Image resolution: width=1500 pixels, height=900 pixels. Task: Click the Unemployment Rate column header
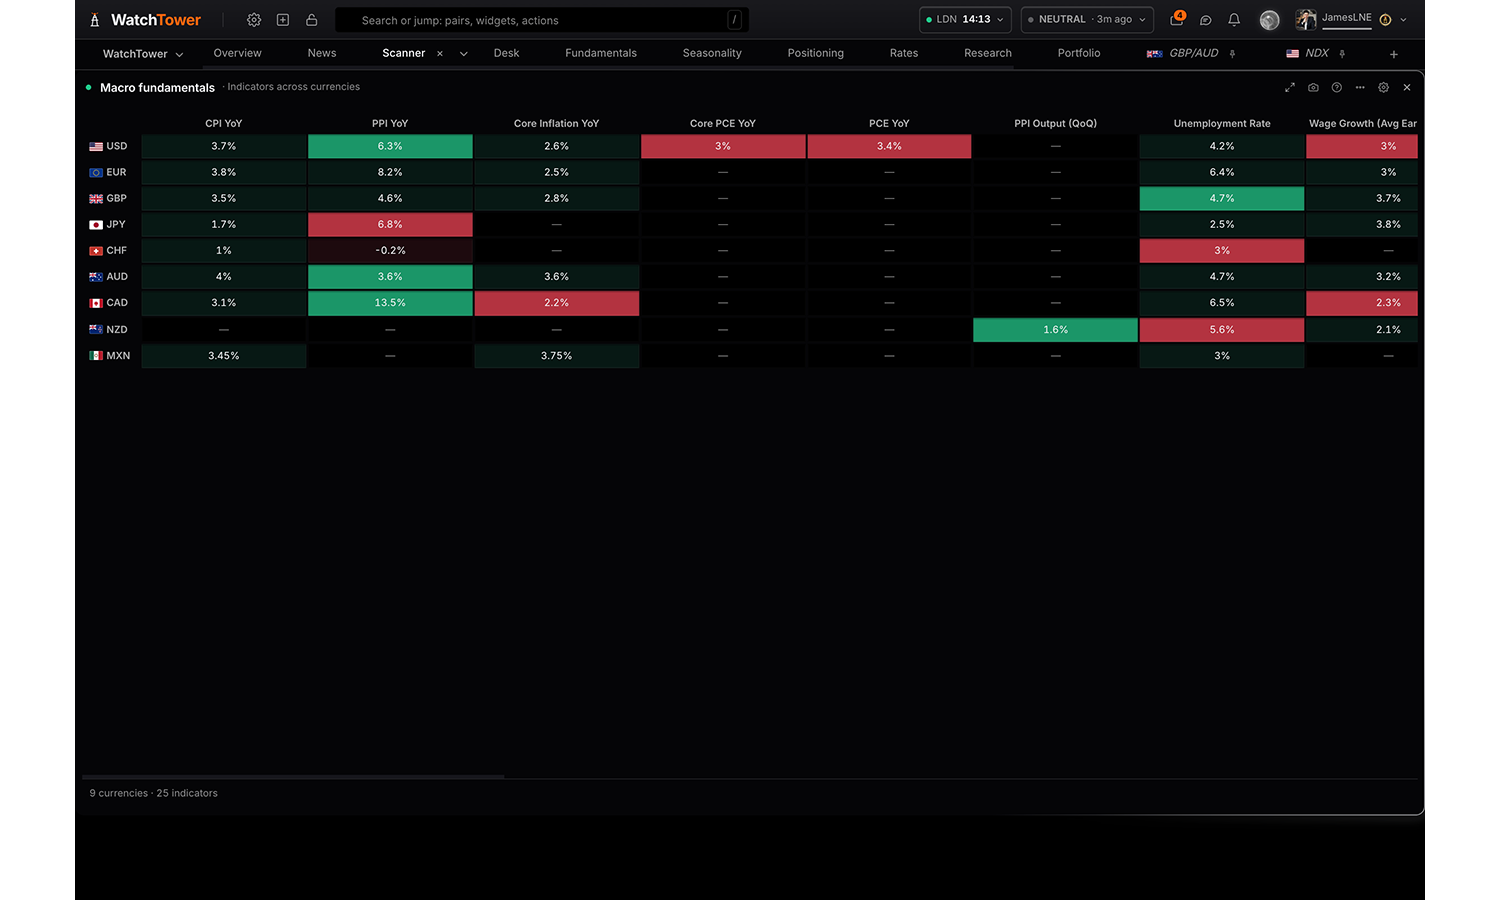point(1222,124)
